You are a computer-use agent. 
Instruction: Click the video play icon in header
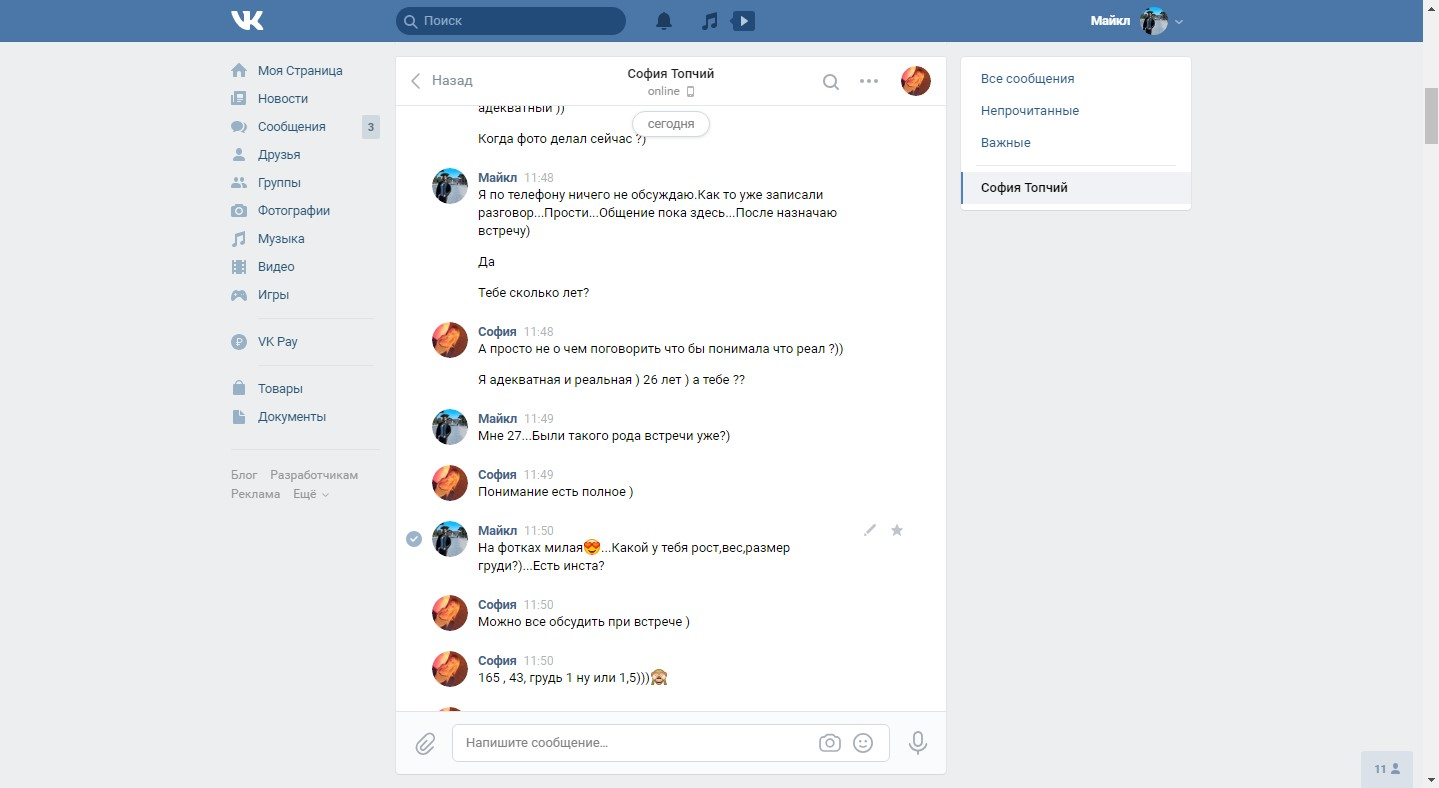pos(743,21)
